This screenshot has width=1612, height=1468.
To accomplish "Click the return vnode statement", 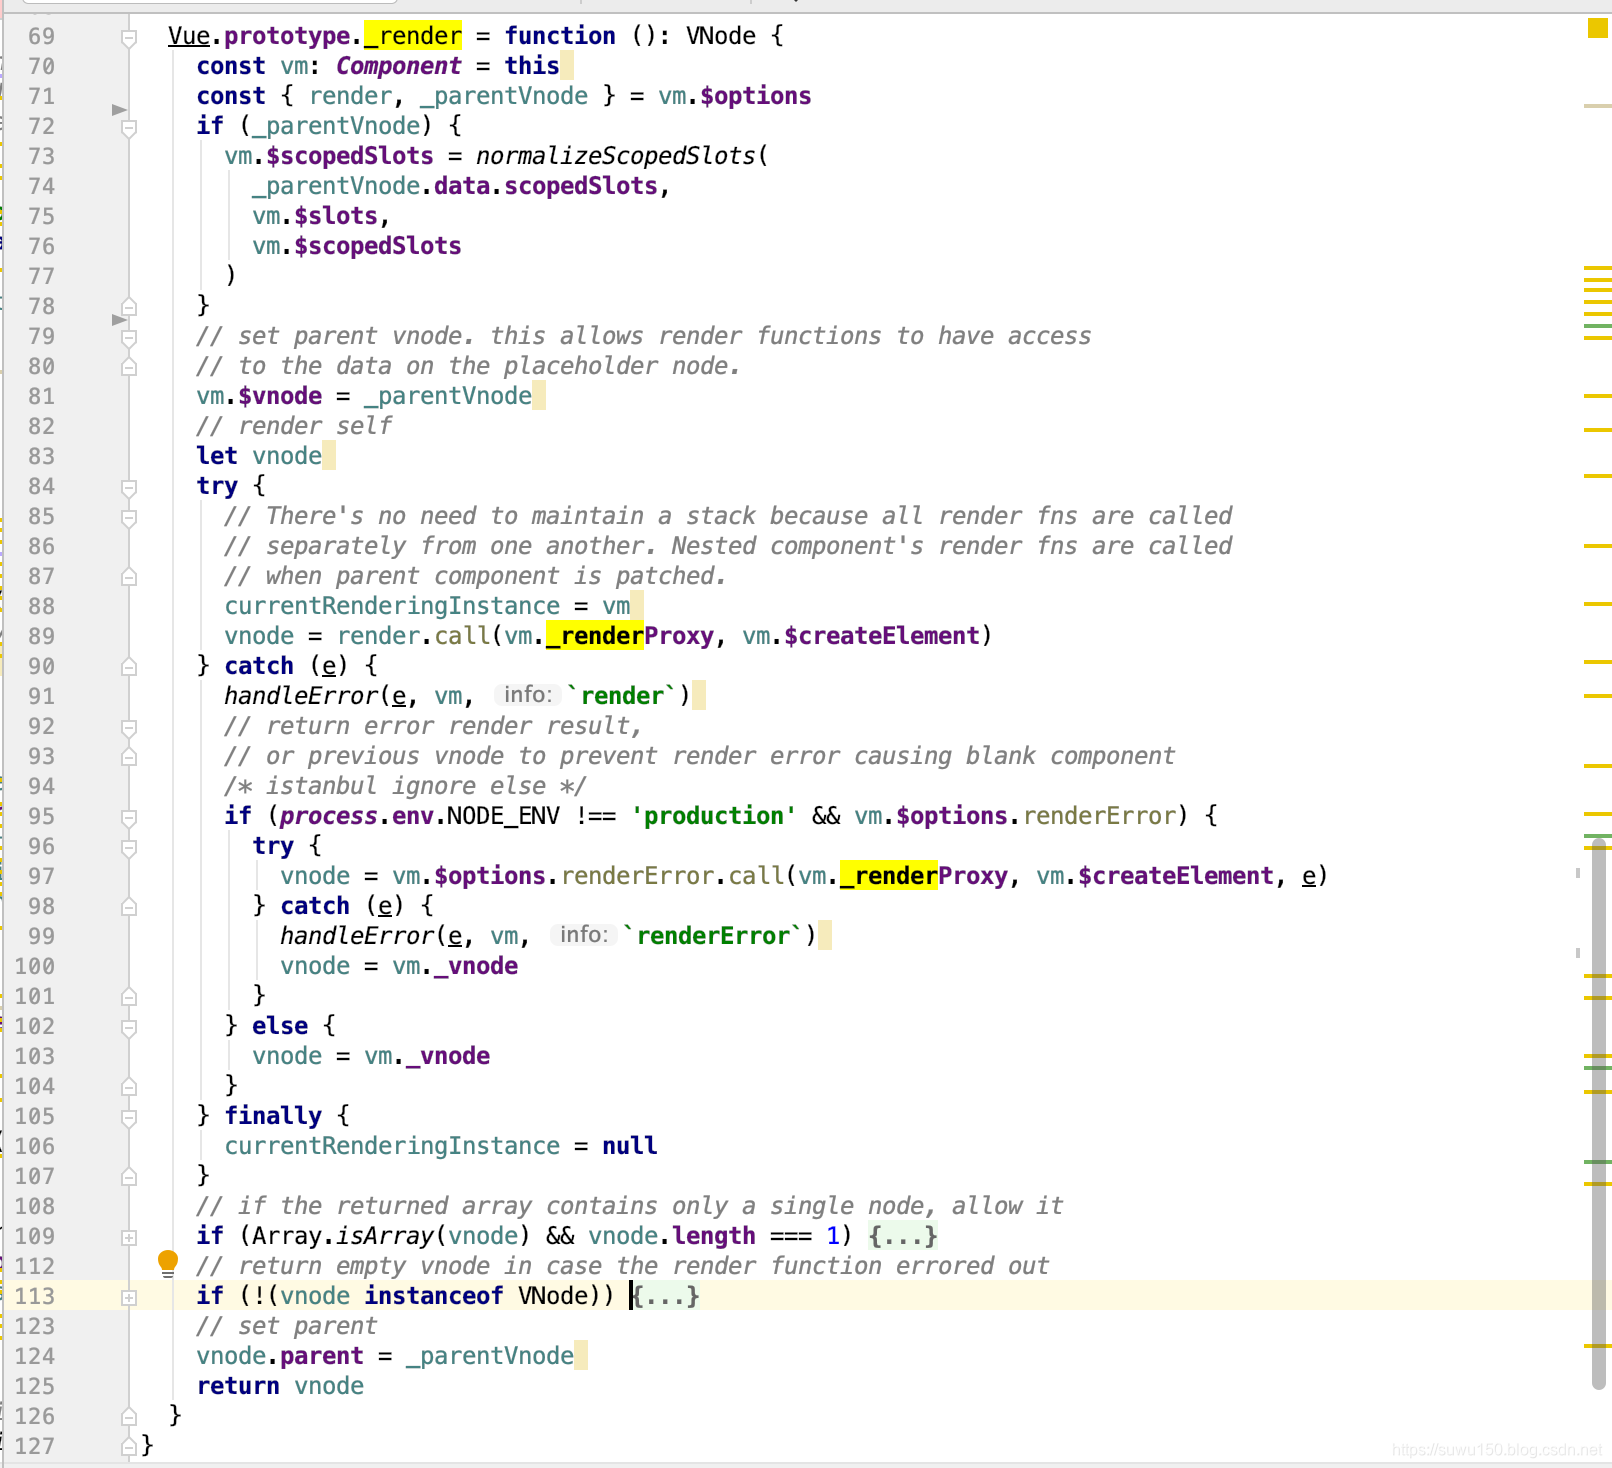I will 280,1386.
